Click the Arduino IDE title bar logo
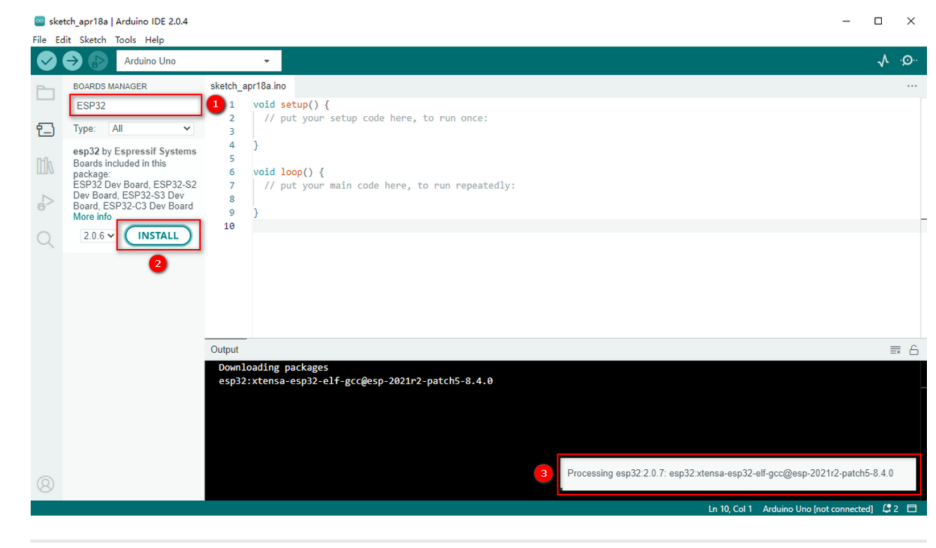The width and height of the screenshot is (936, 548). tap(39, 21)
